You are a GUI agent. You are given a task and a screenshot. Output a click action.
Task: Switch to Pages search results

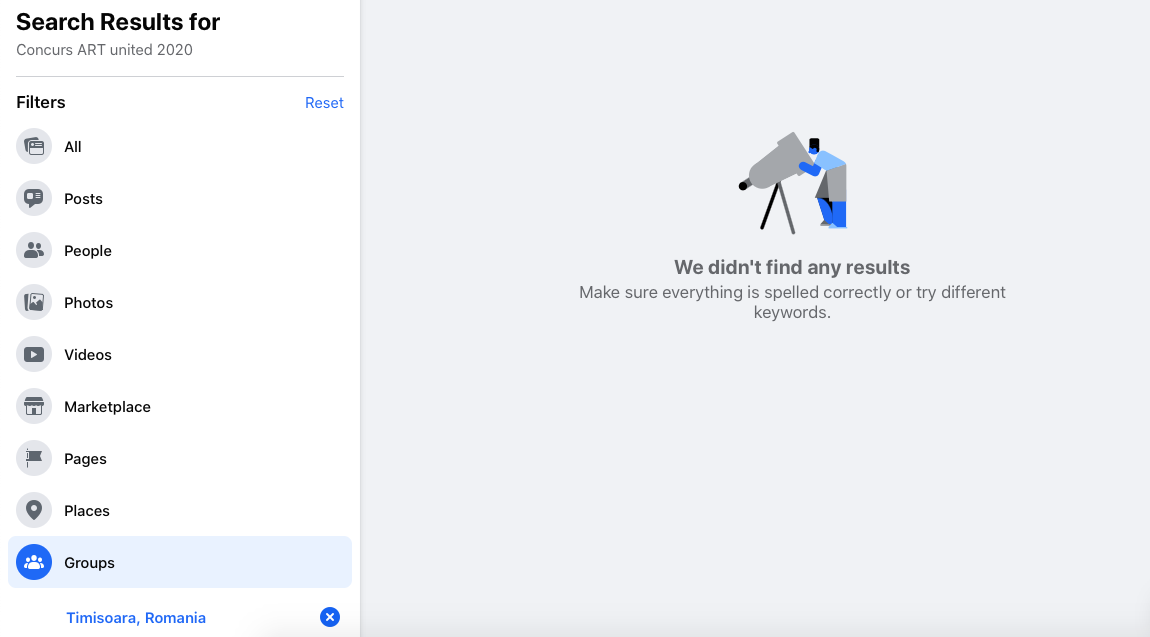coord(85,459)
